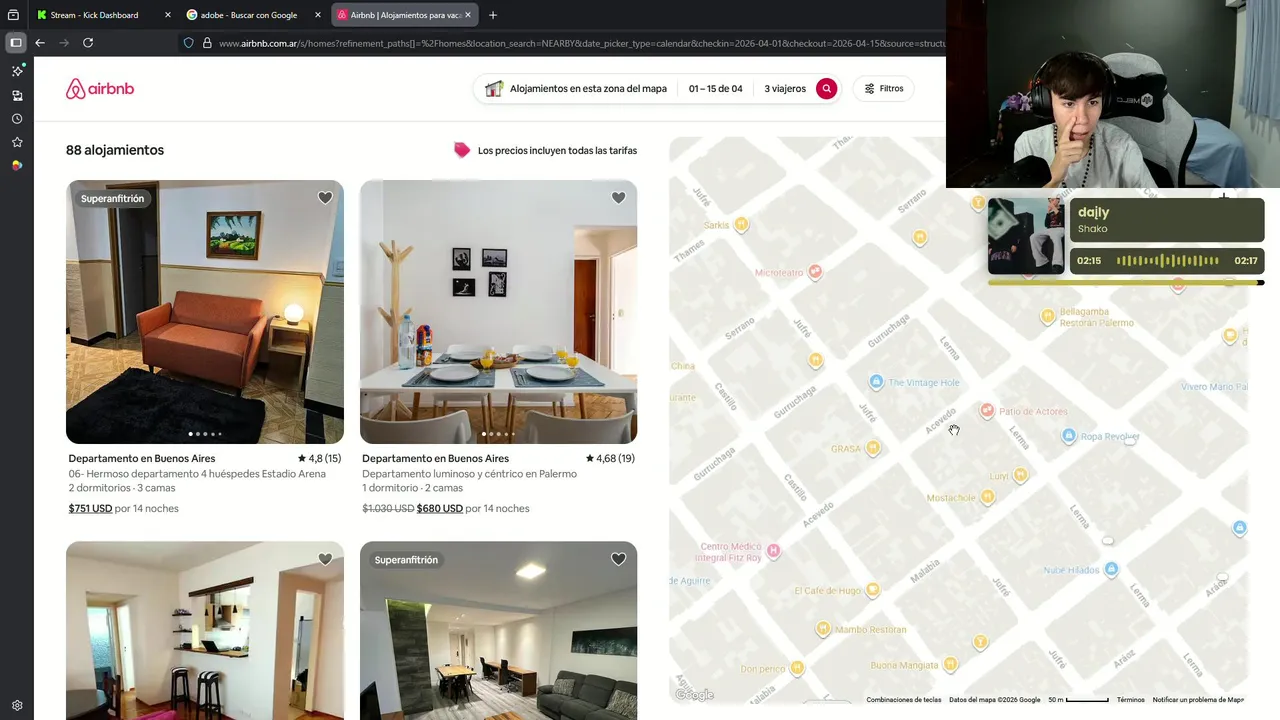Viewport: 1280px width, 720px height.
Task: Focus the airbnb.com.ar URL address bar
Action: (580, 43)
